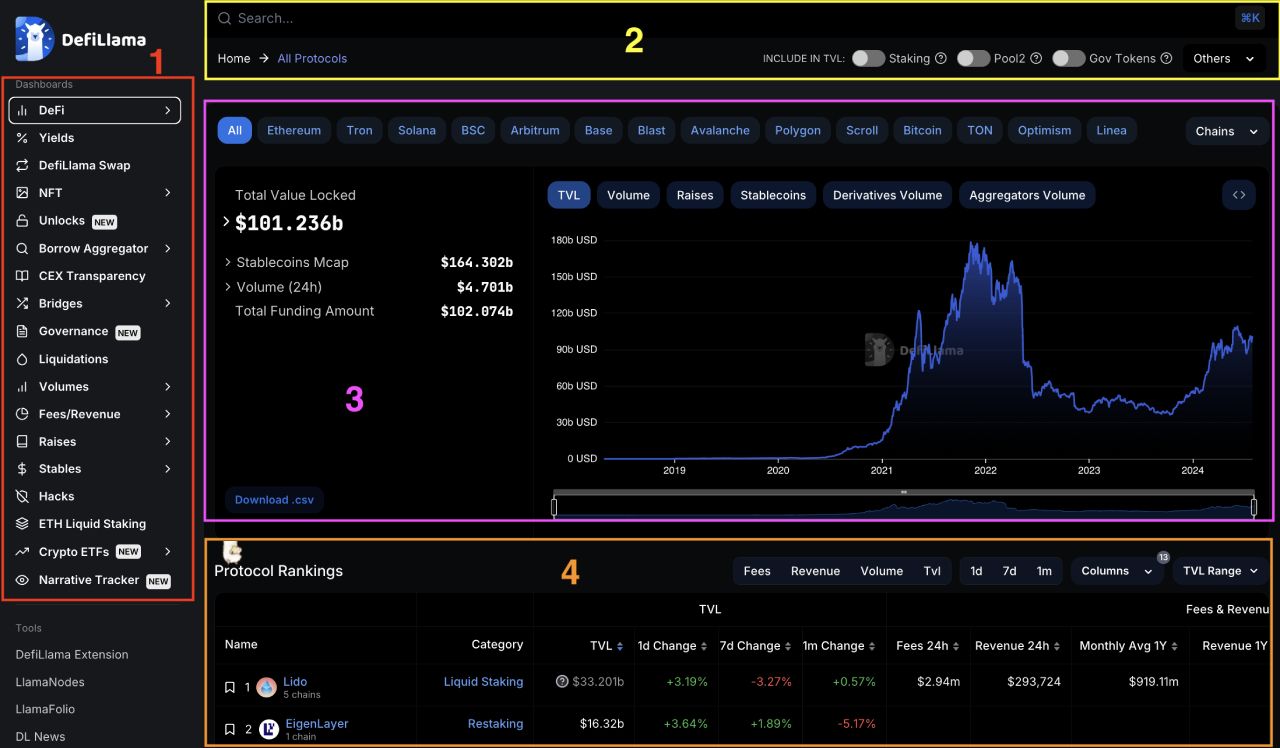Toggle Gov Tokens in TVL switch

(1069, 58)
